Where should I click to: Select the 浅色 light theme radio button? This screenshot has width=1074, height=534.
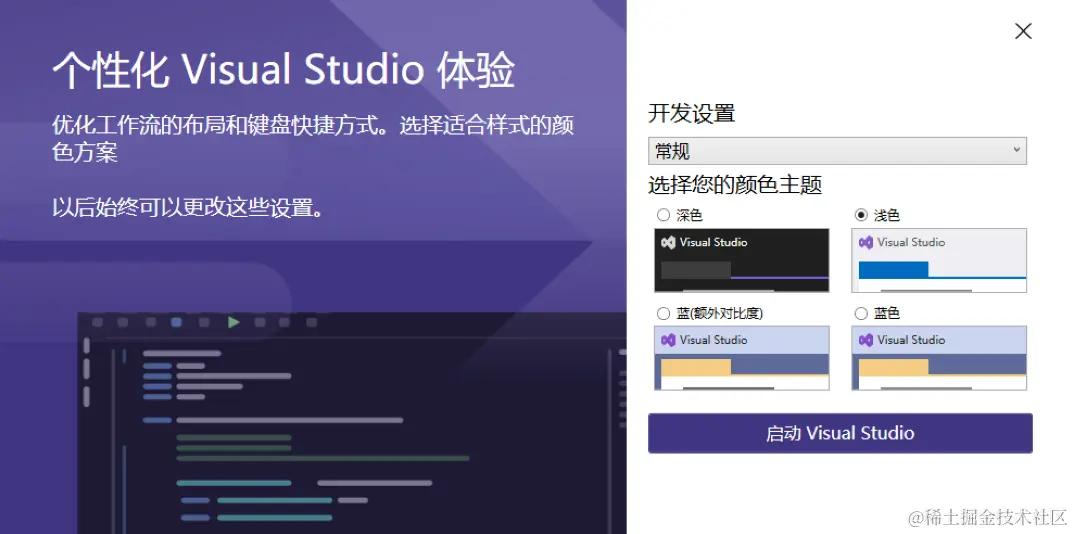click(861, 215)
